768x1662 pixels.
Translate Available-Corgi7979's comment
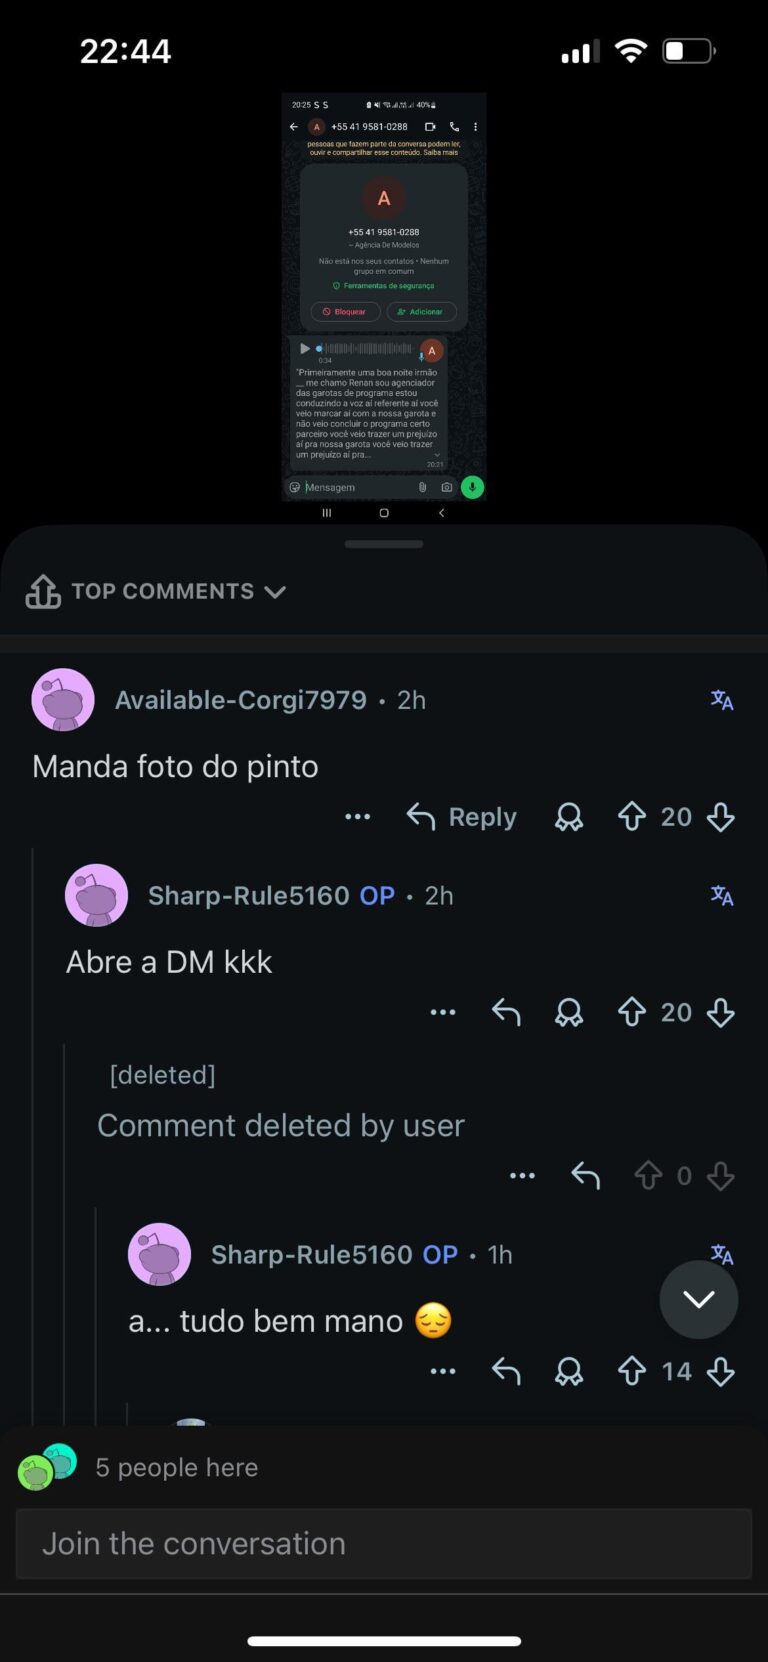(x=722, y=700)
